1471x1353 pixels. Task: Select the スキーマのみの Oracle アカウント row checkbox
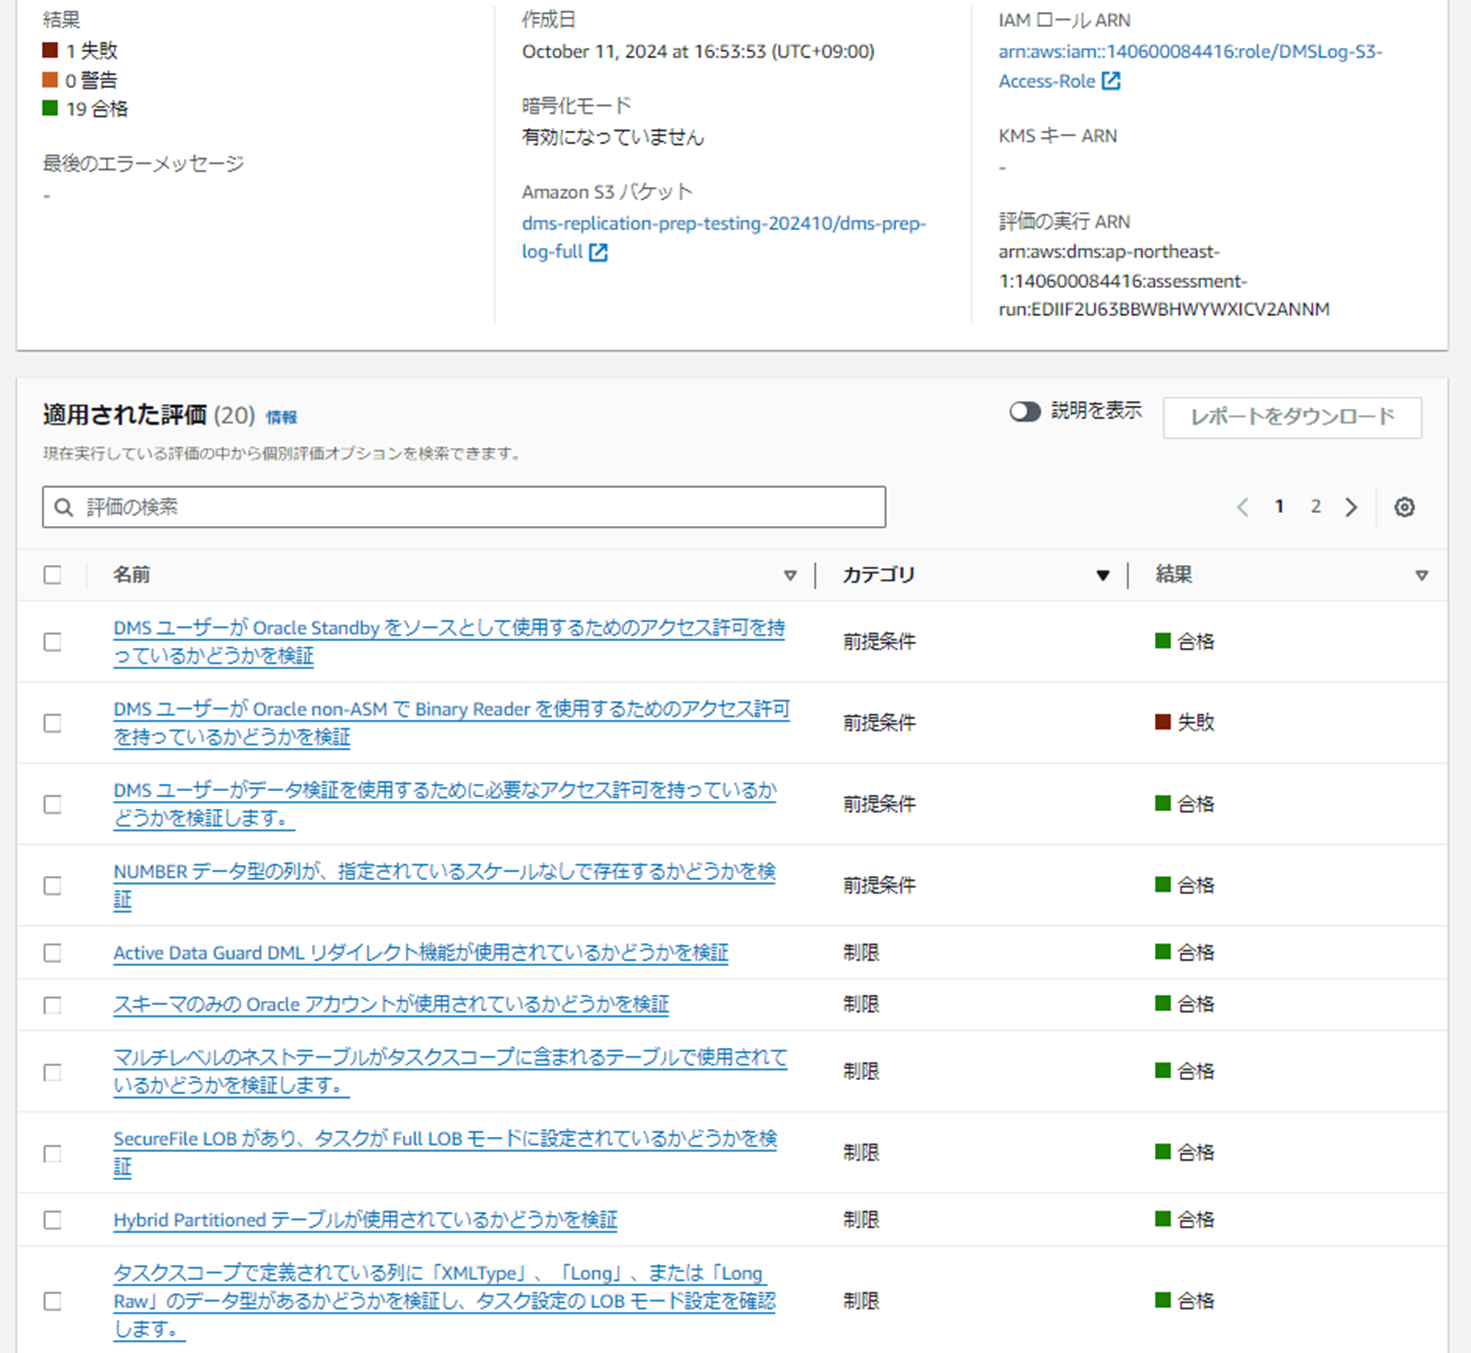coord(53,1005)
